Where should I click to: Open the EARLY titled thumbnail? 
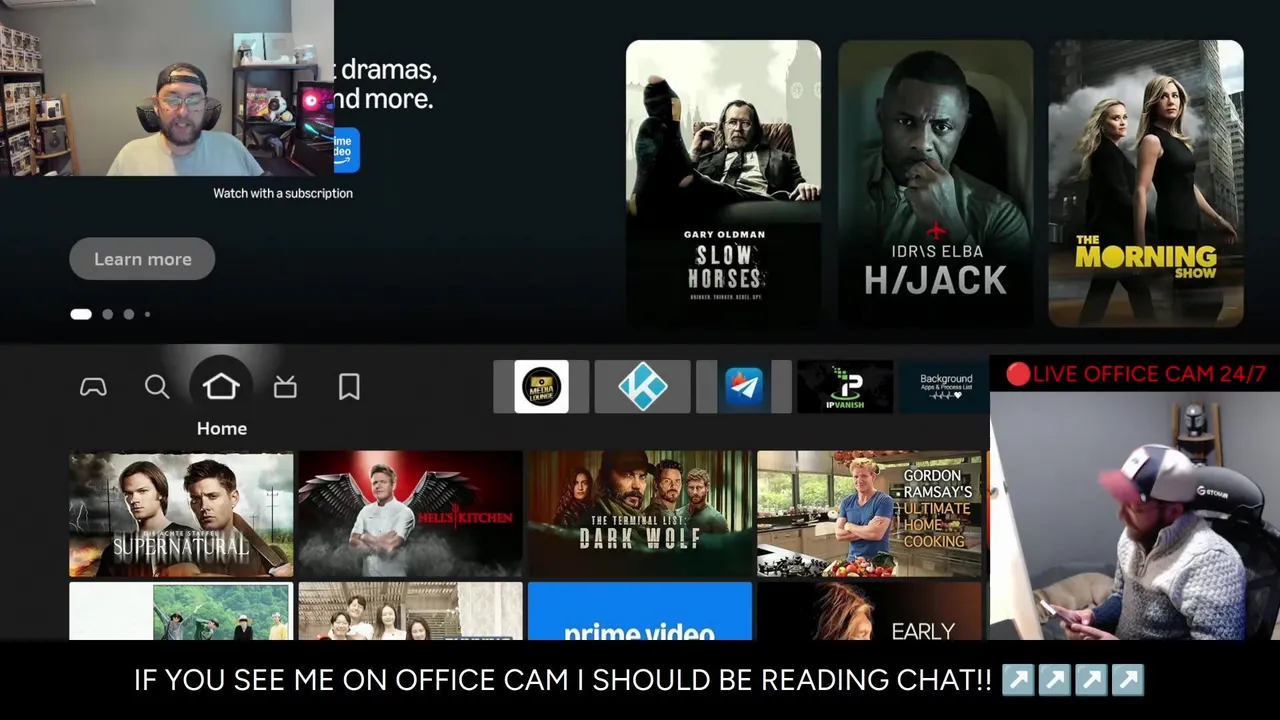[x=869, y=611]
